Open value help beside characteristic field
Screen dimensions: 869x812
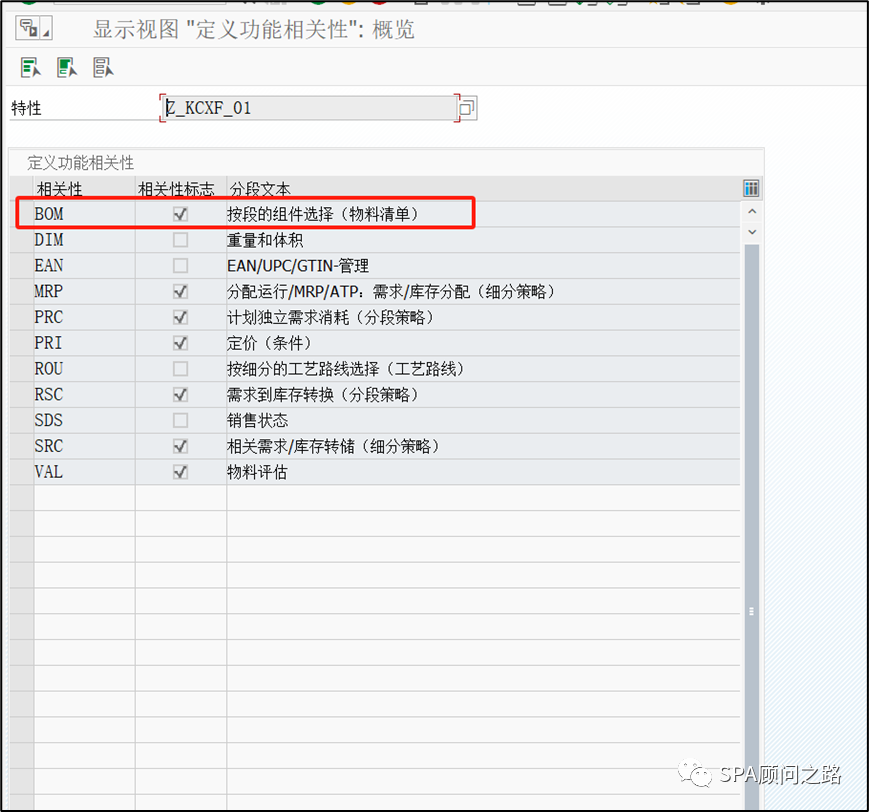[x=467, y=108]
